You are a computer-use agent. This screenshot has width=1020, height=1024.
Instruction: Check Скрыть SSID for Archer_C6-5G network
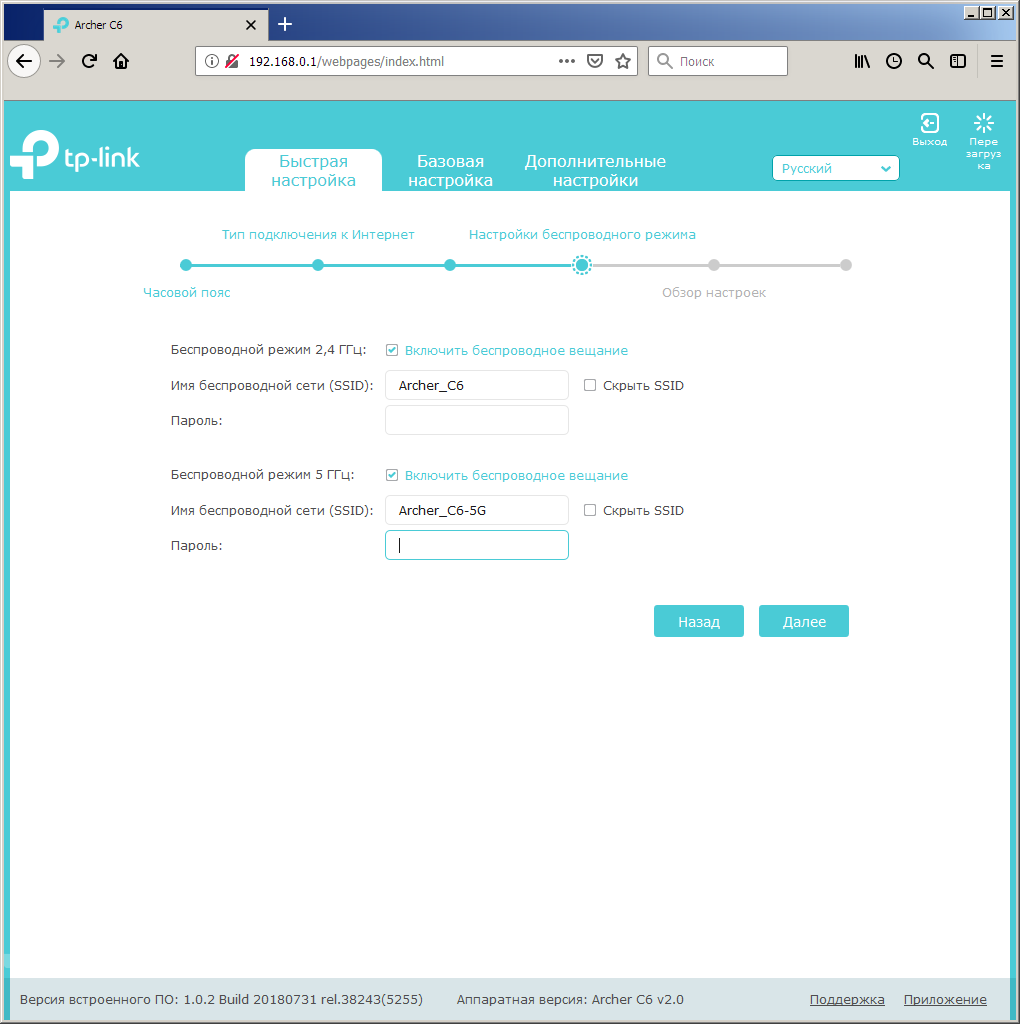[590, 510]
